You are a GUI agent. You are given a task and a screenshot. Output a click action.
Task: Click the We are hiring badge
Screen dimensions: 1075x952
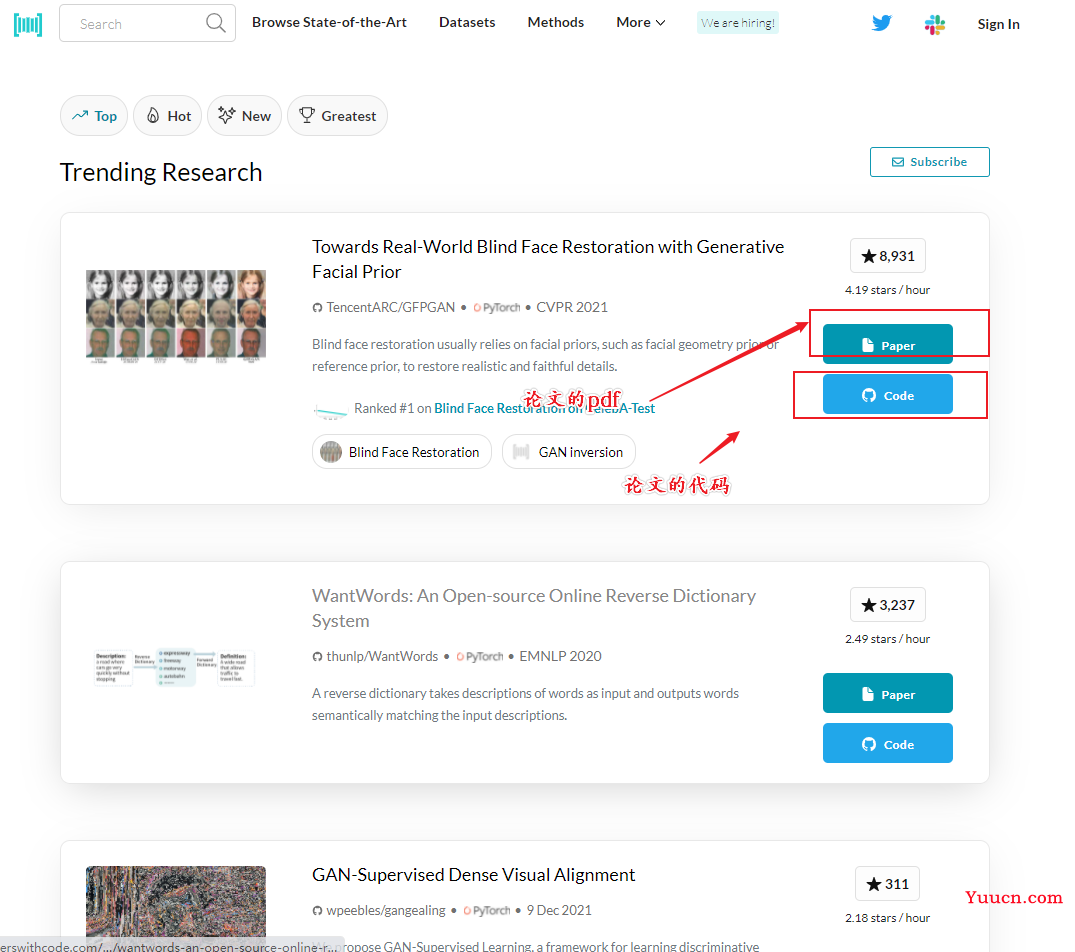pyautogui.click(x=738, y=23)
